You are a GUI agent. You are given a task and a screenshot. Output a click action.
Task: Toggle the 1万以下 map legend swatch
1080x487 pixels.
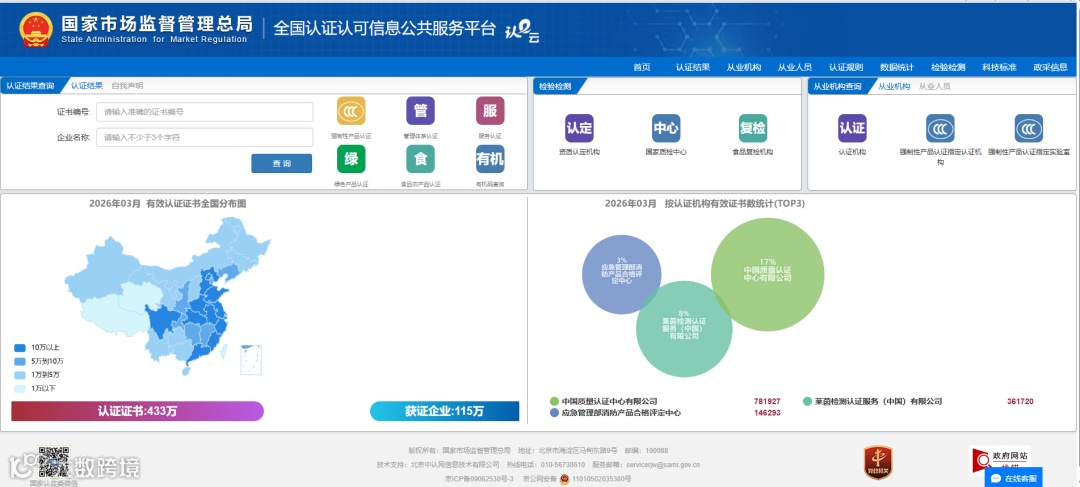20,388
